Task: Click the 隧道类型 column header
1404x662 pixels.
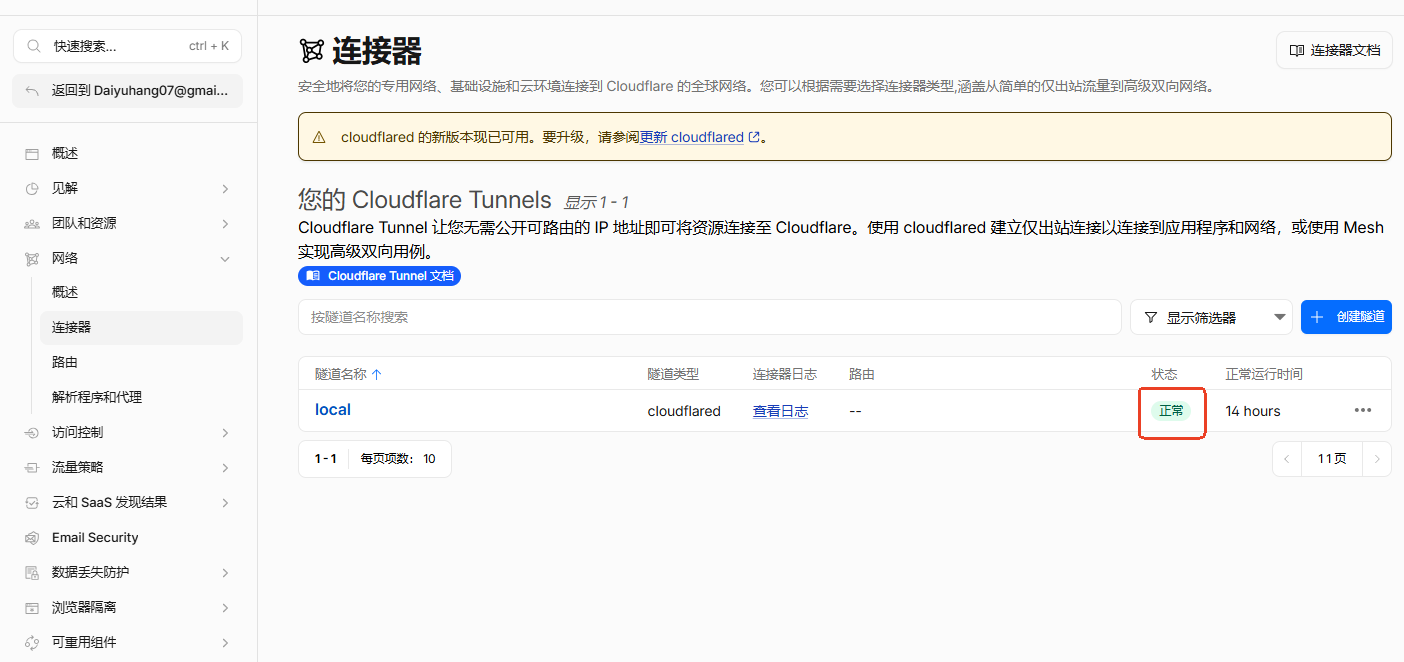Action: 673,374
